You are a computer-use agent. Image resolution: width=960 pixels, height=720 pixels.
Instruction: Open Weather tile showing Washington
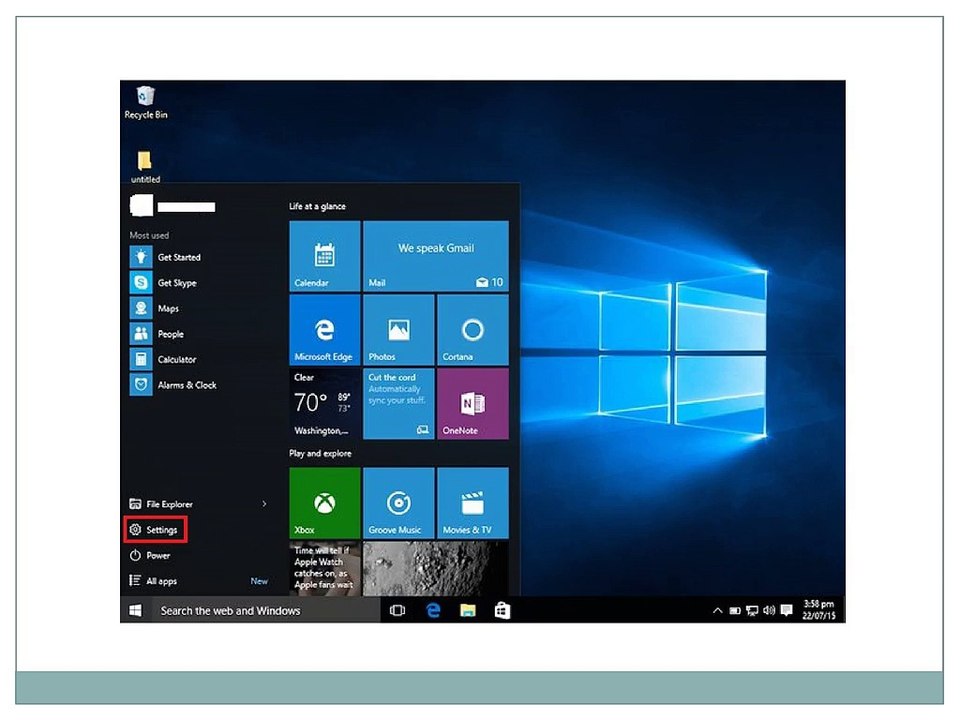tap(324, 403)
